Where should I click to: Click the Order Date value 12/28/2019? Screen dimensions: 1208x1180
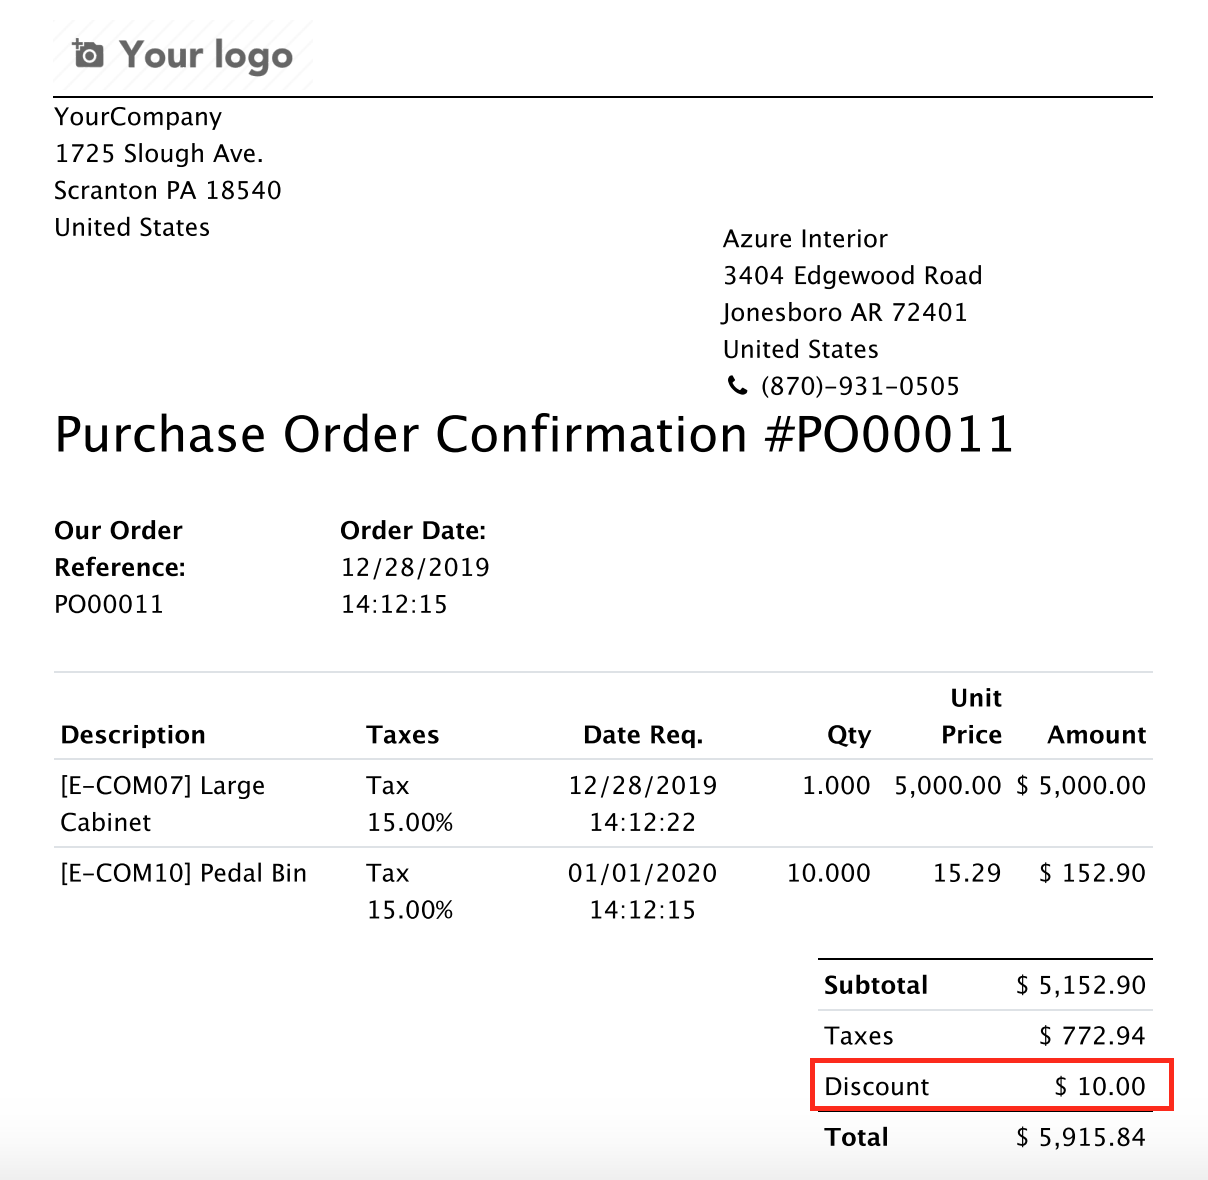point(415,567)
